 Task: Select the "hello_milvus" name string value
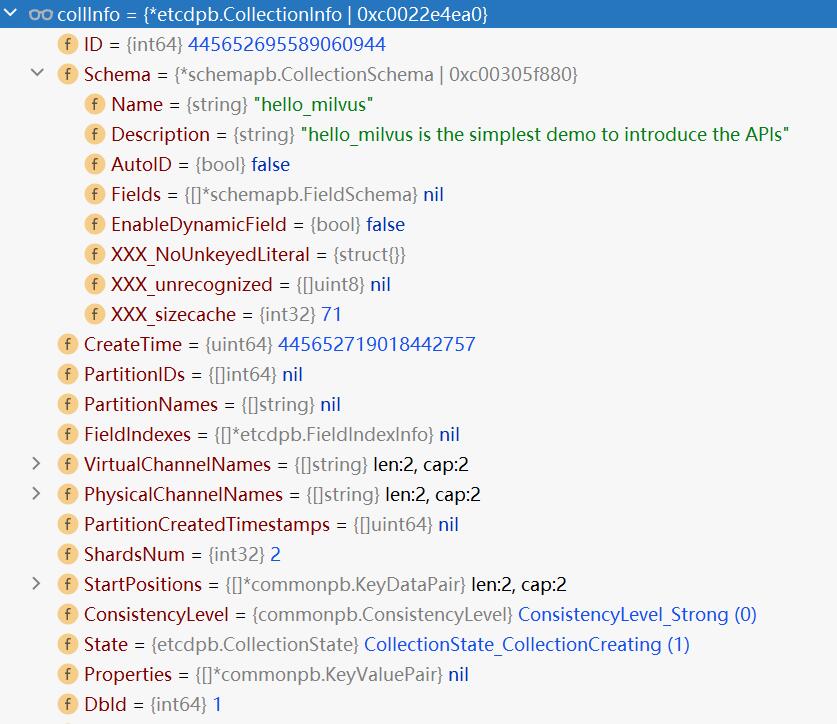(x=313, y=105)
